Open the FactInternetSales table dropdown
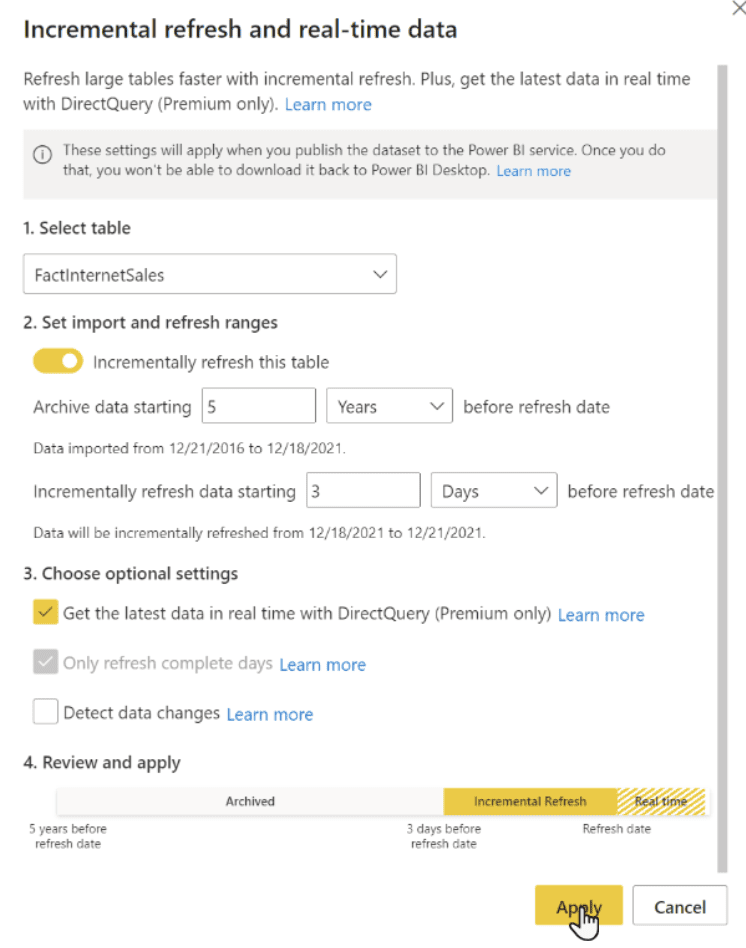 [210, 274]
